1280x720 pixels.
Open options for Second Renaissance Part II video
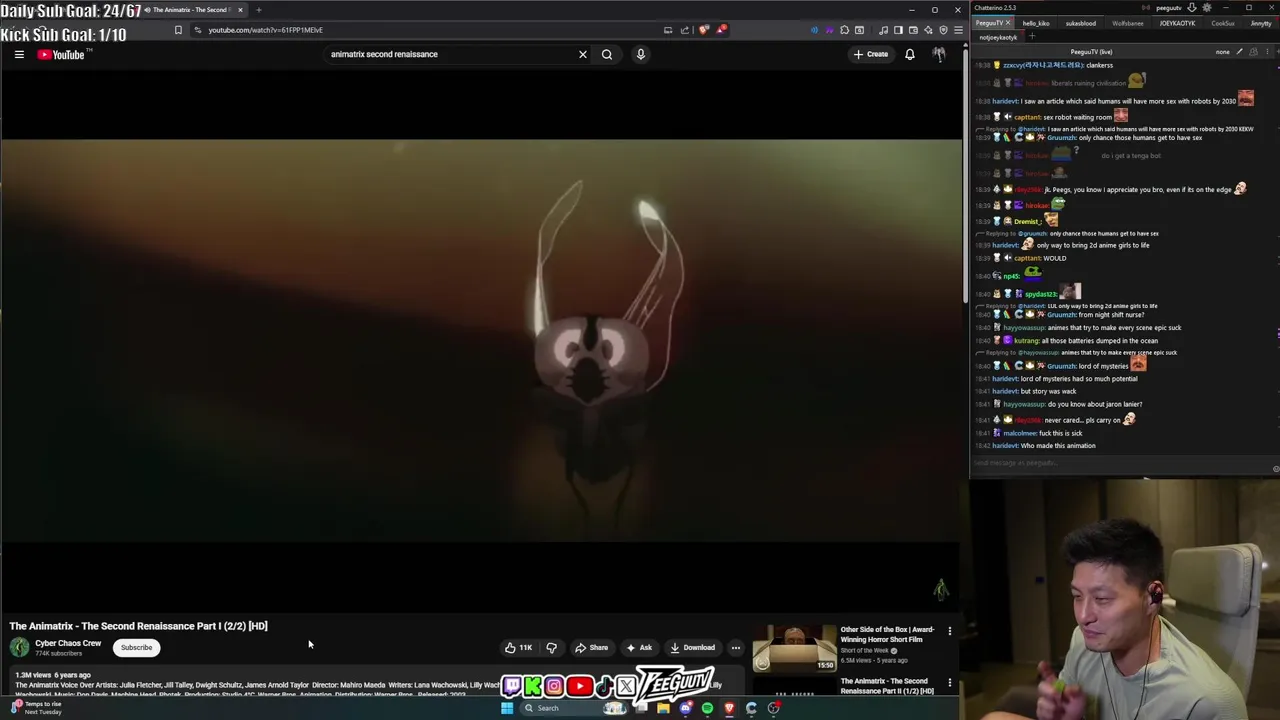tap(949, 683)
